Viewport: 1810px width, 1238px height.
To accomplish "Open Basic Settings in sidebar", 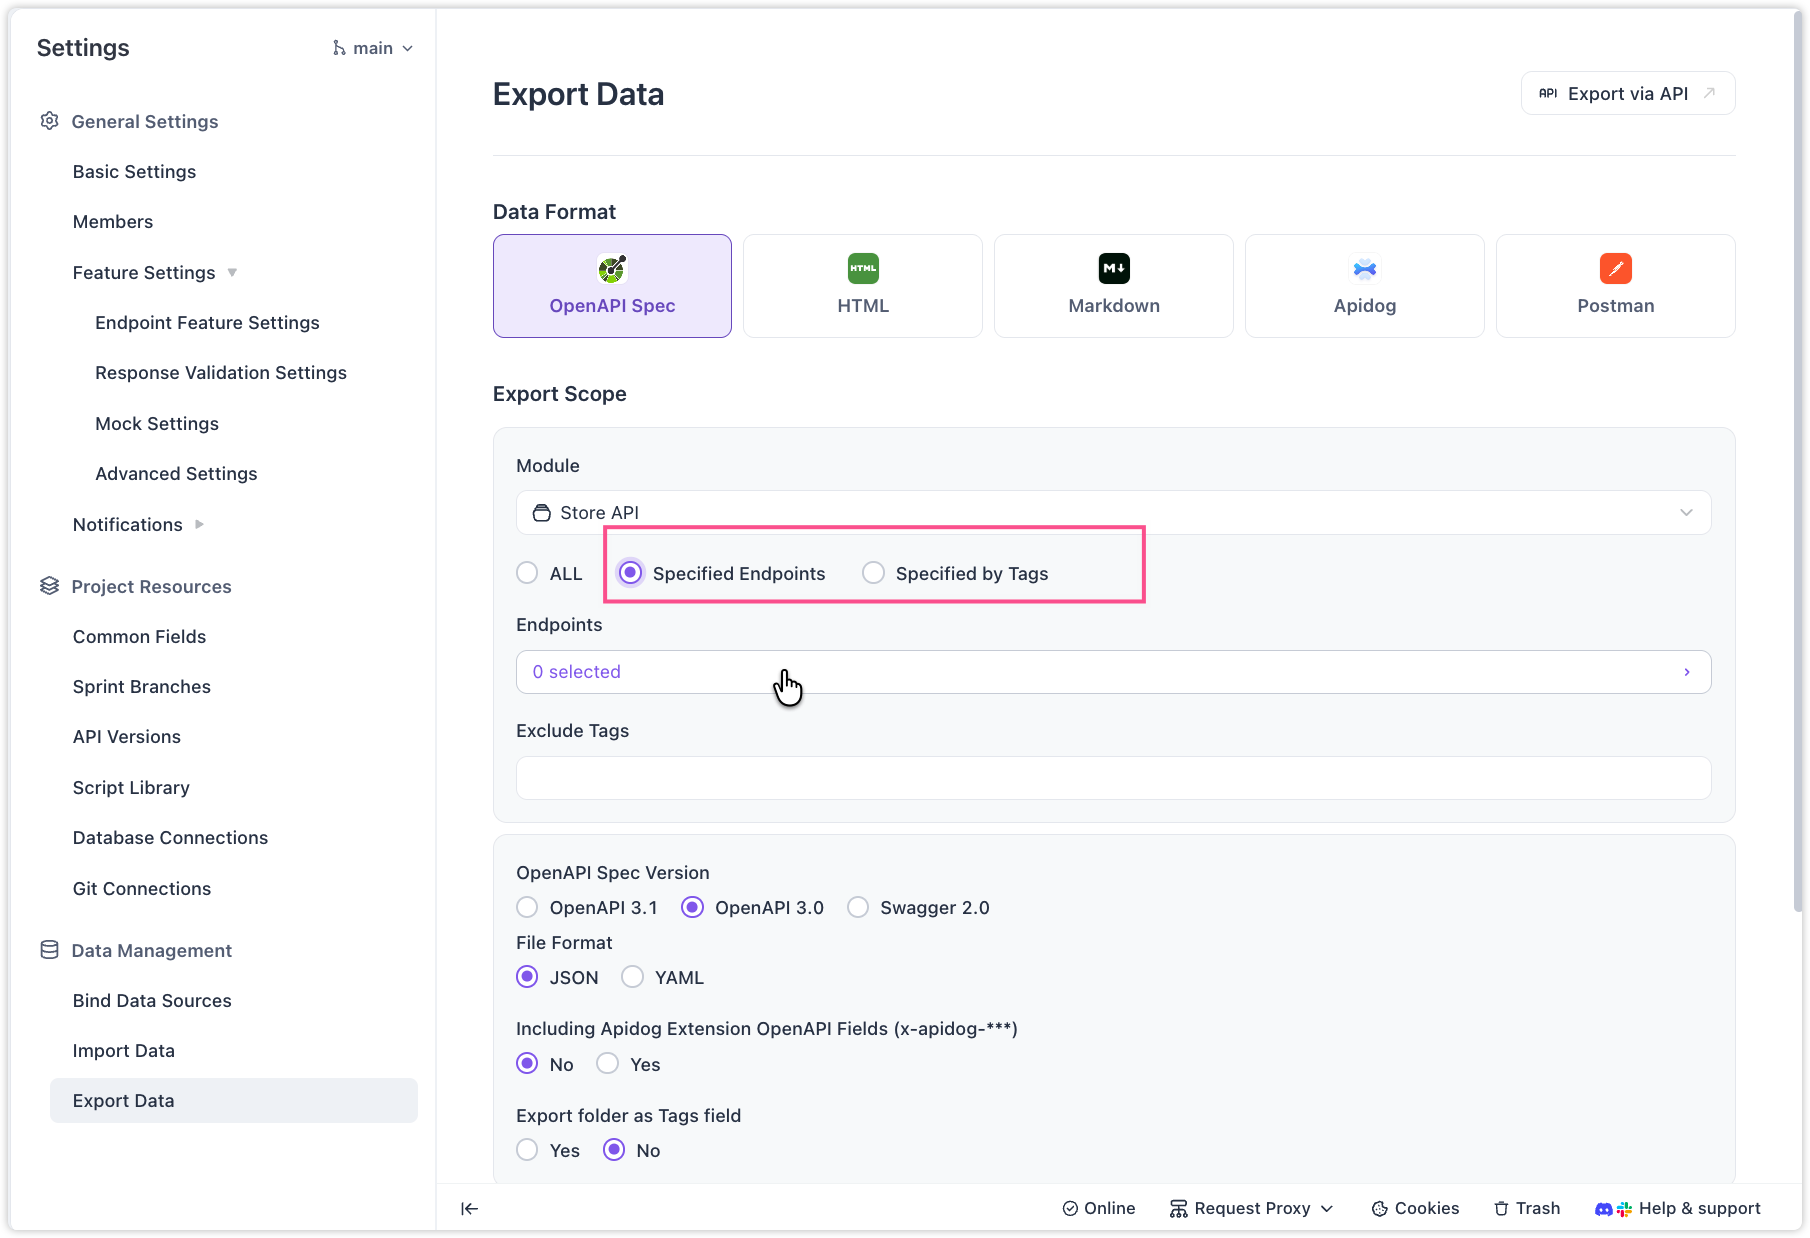I will (x=134, y=171).
